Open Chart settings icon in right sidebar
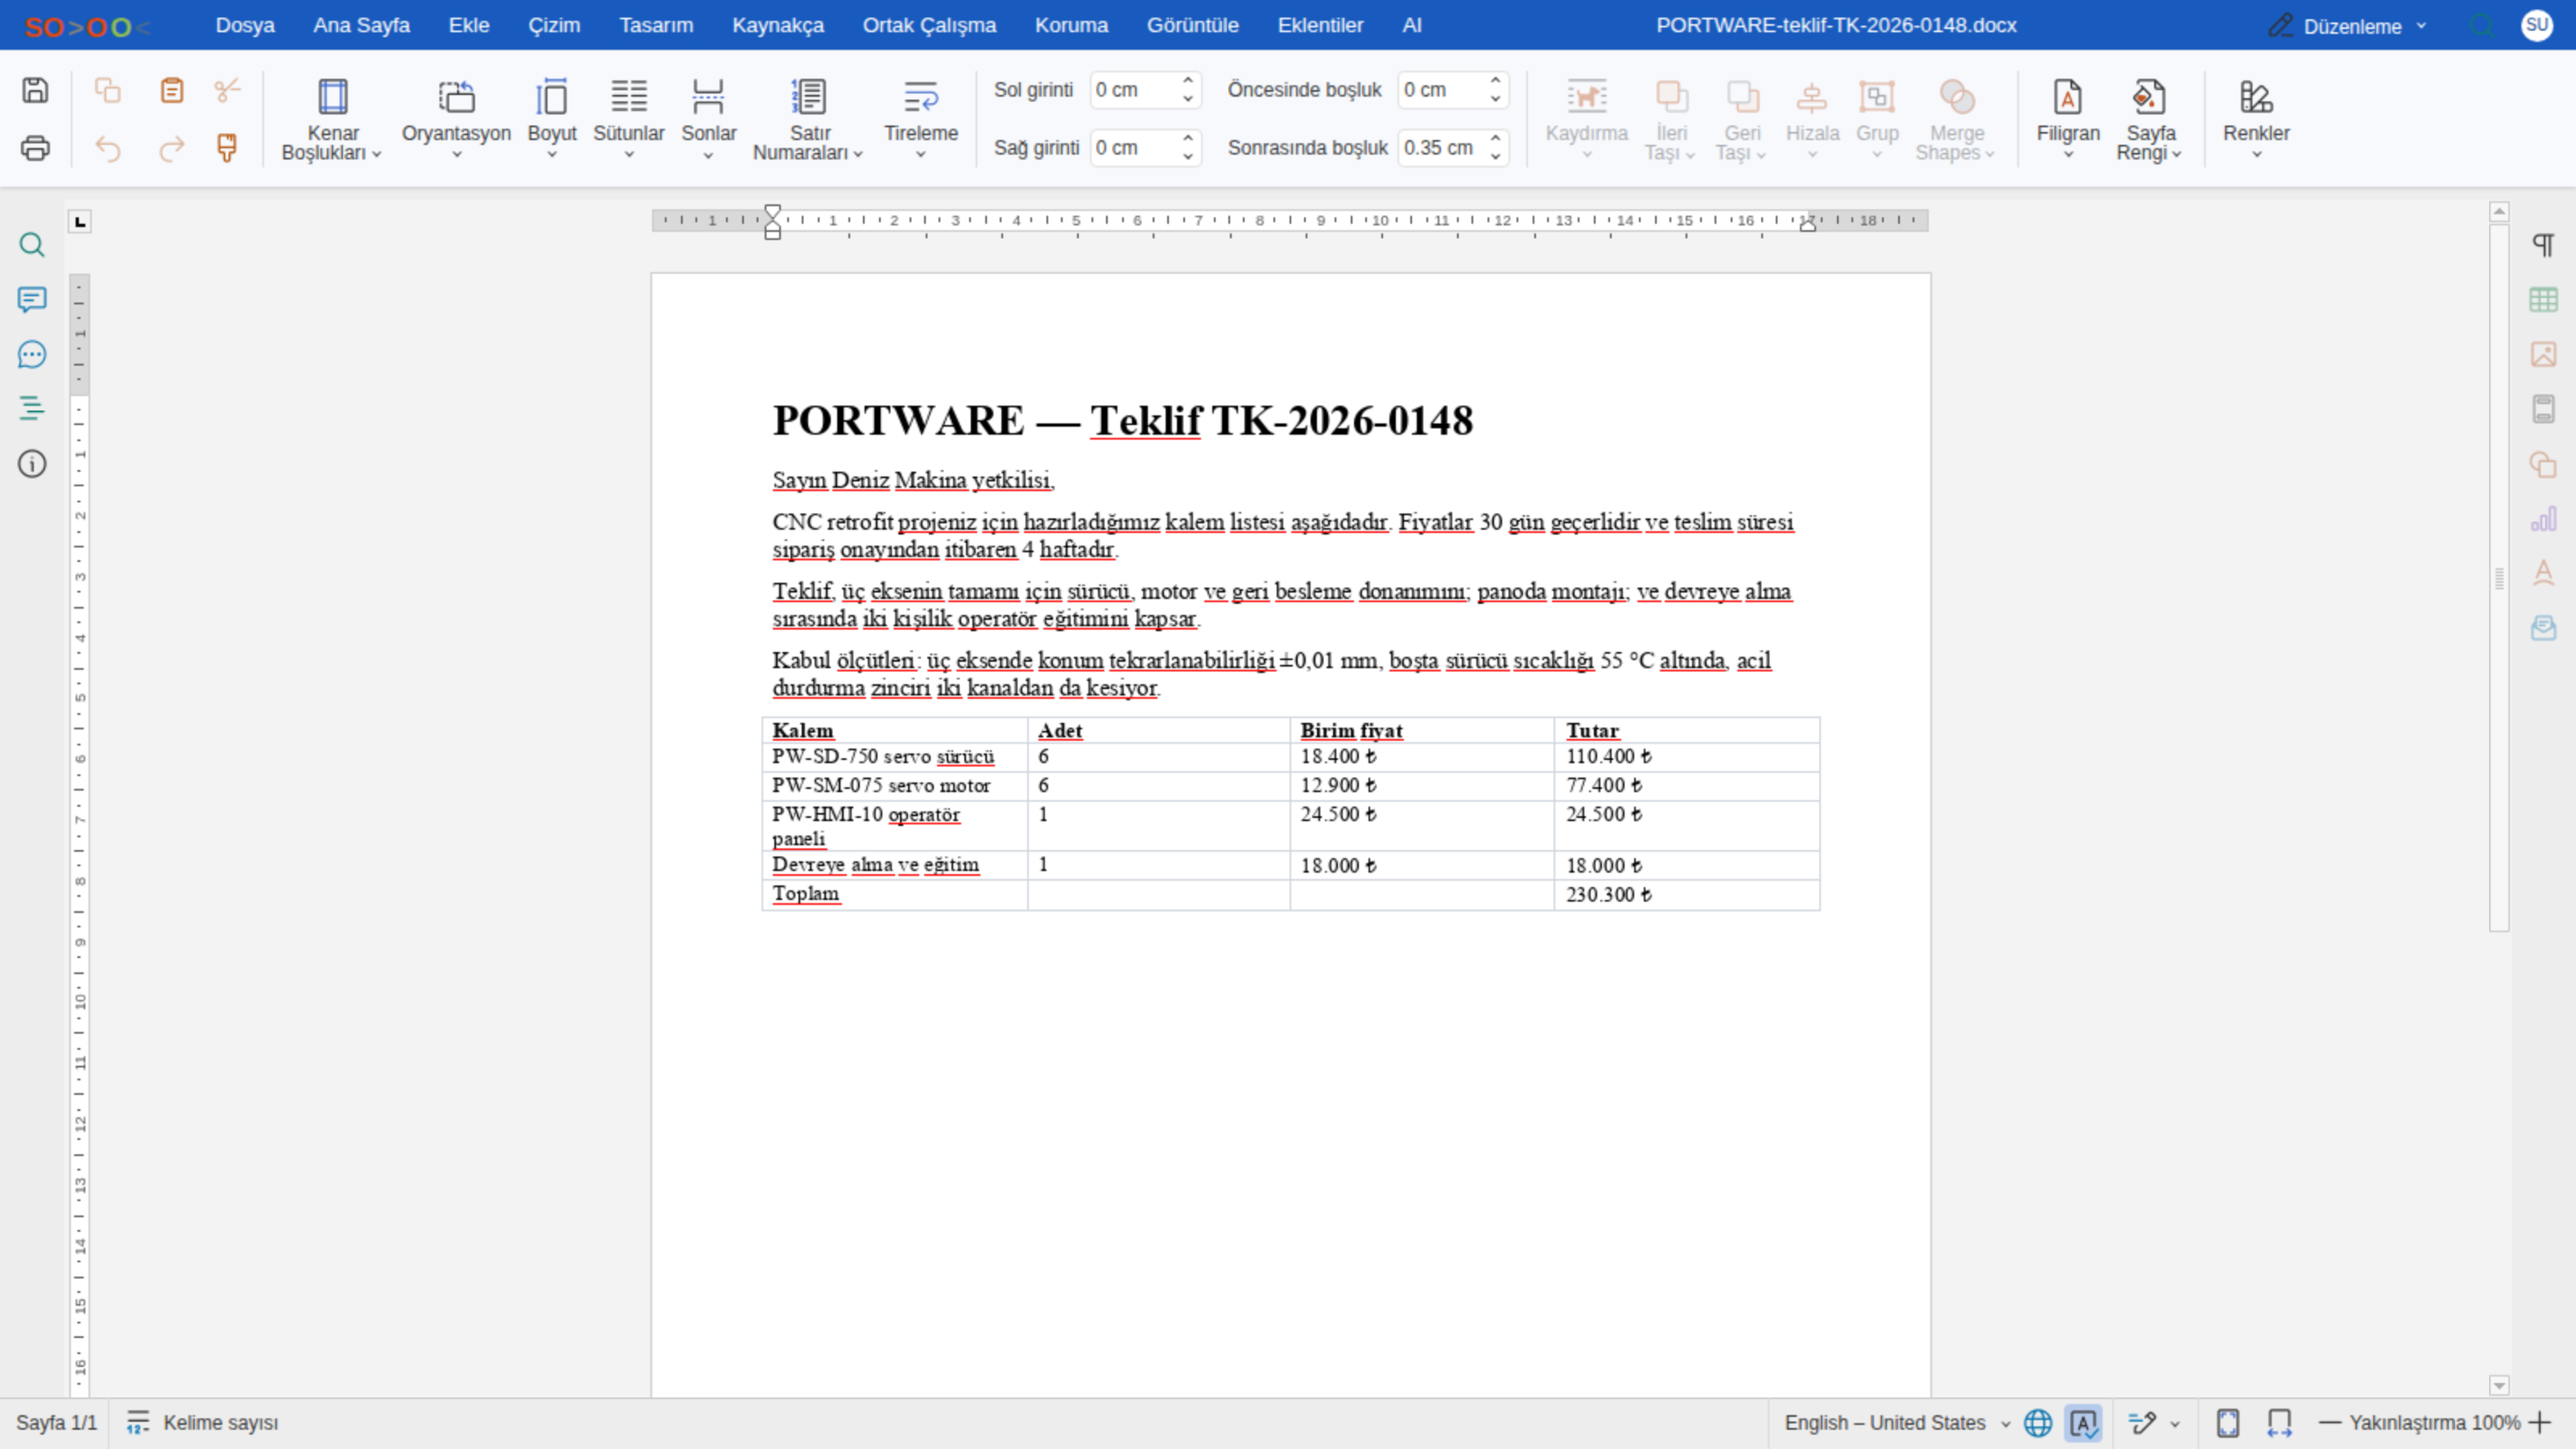The height and width of the screenshot is (1449, 2576). 2543,518
